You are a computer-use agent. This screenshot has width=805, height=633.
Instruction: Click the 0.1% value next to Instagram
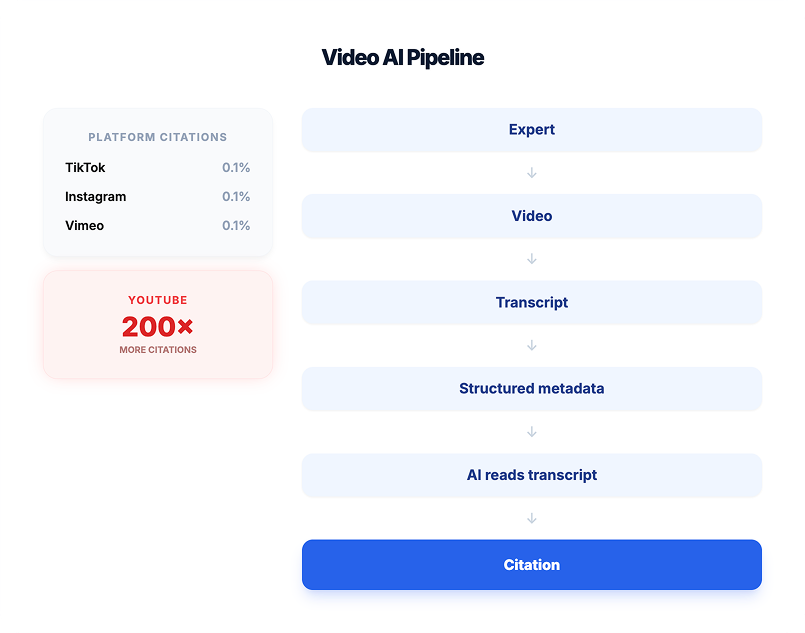point(236,197)
